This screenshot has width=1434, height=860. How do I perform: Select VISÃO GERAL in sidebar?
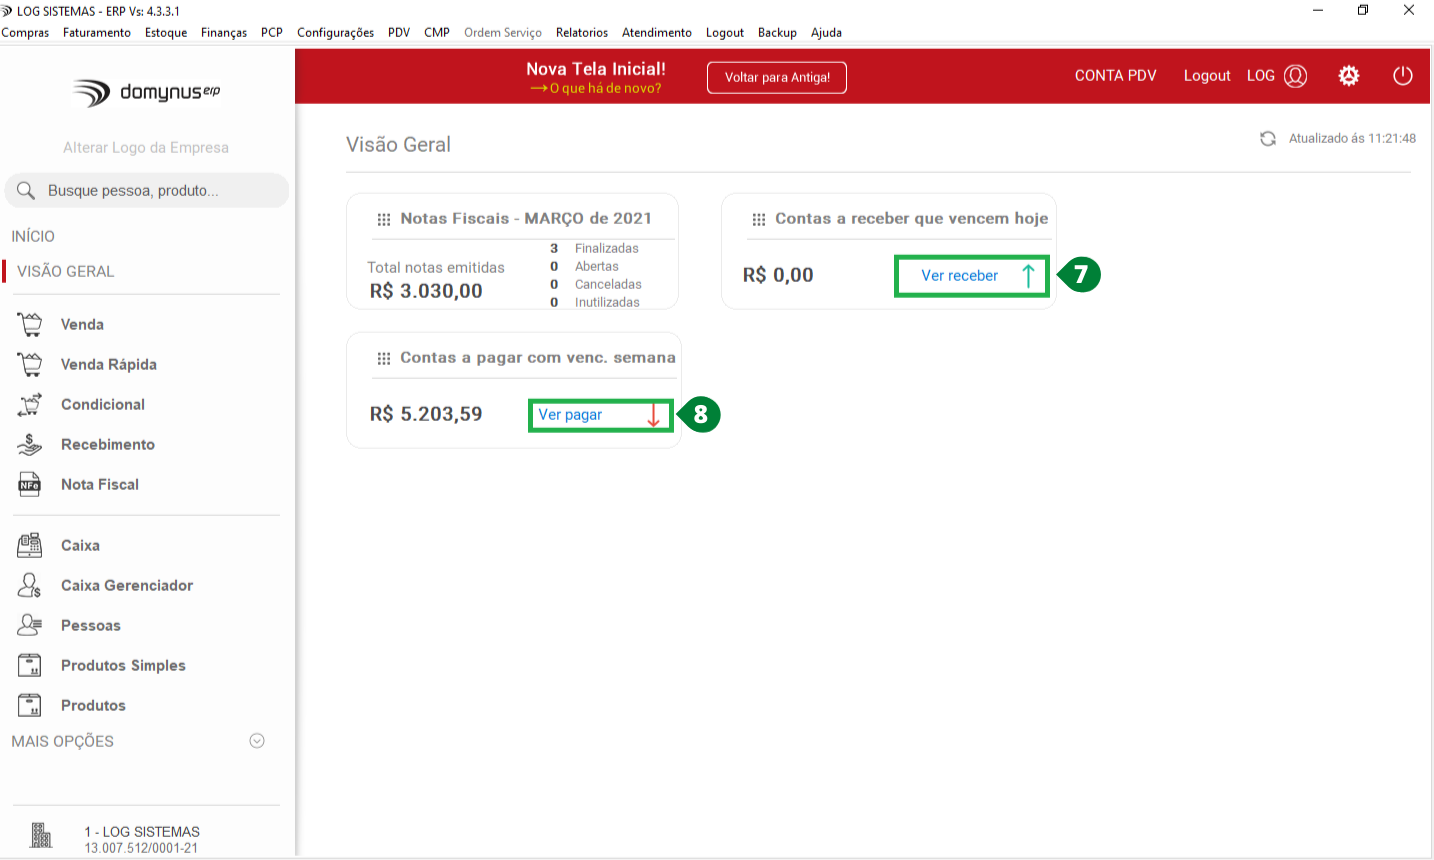[x=65, y=271]
